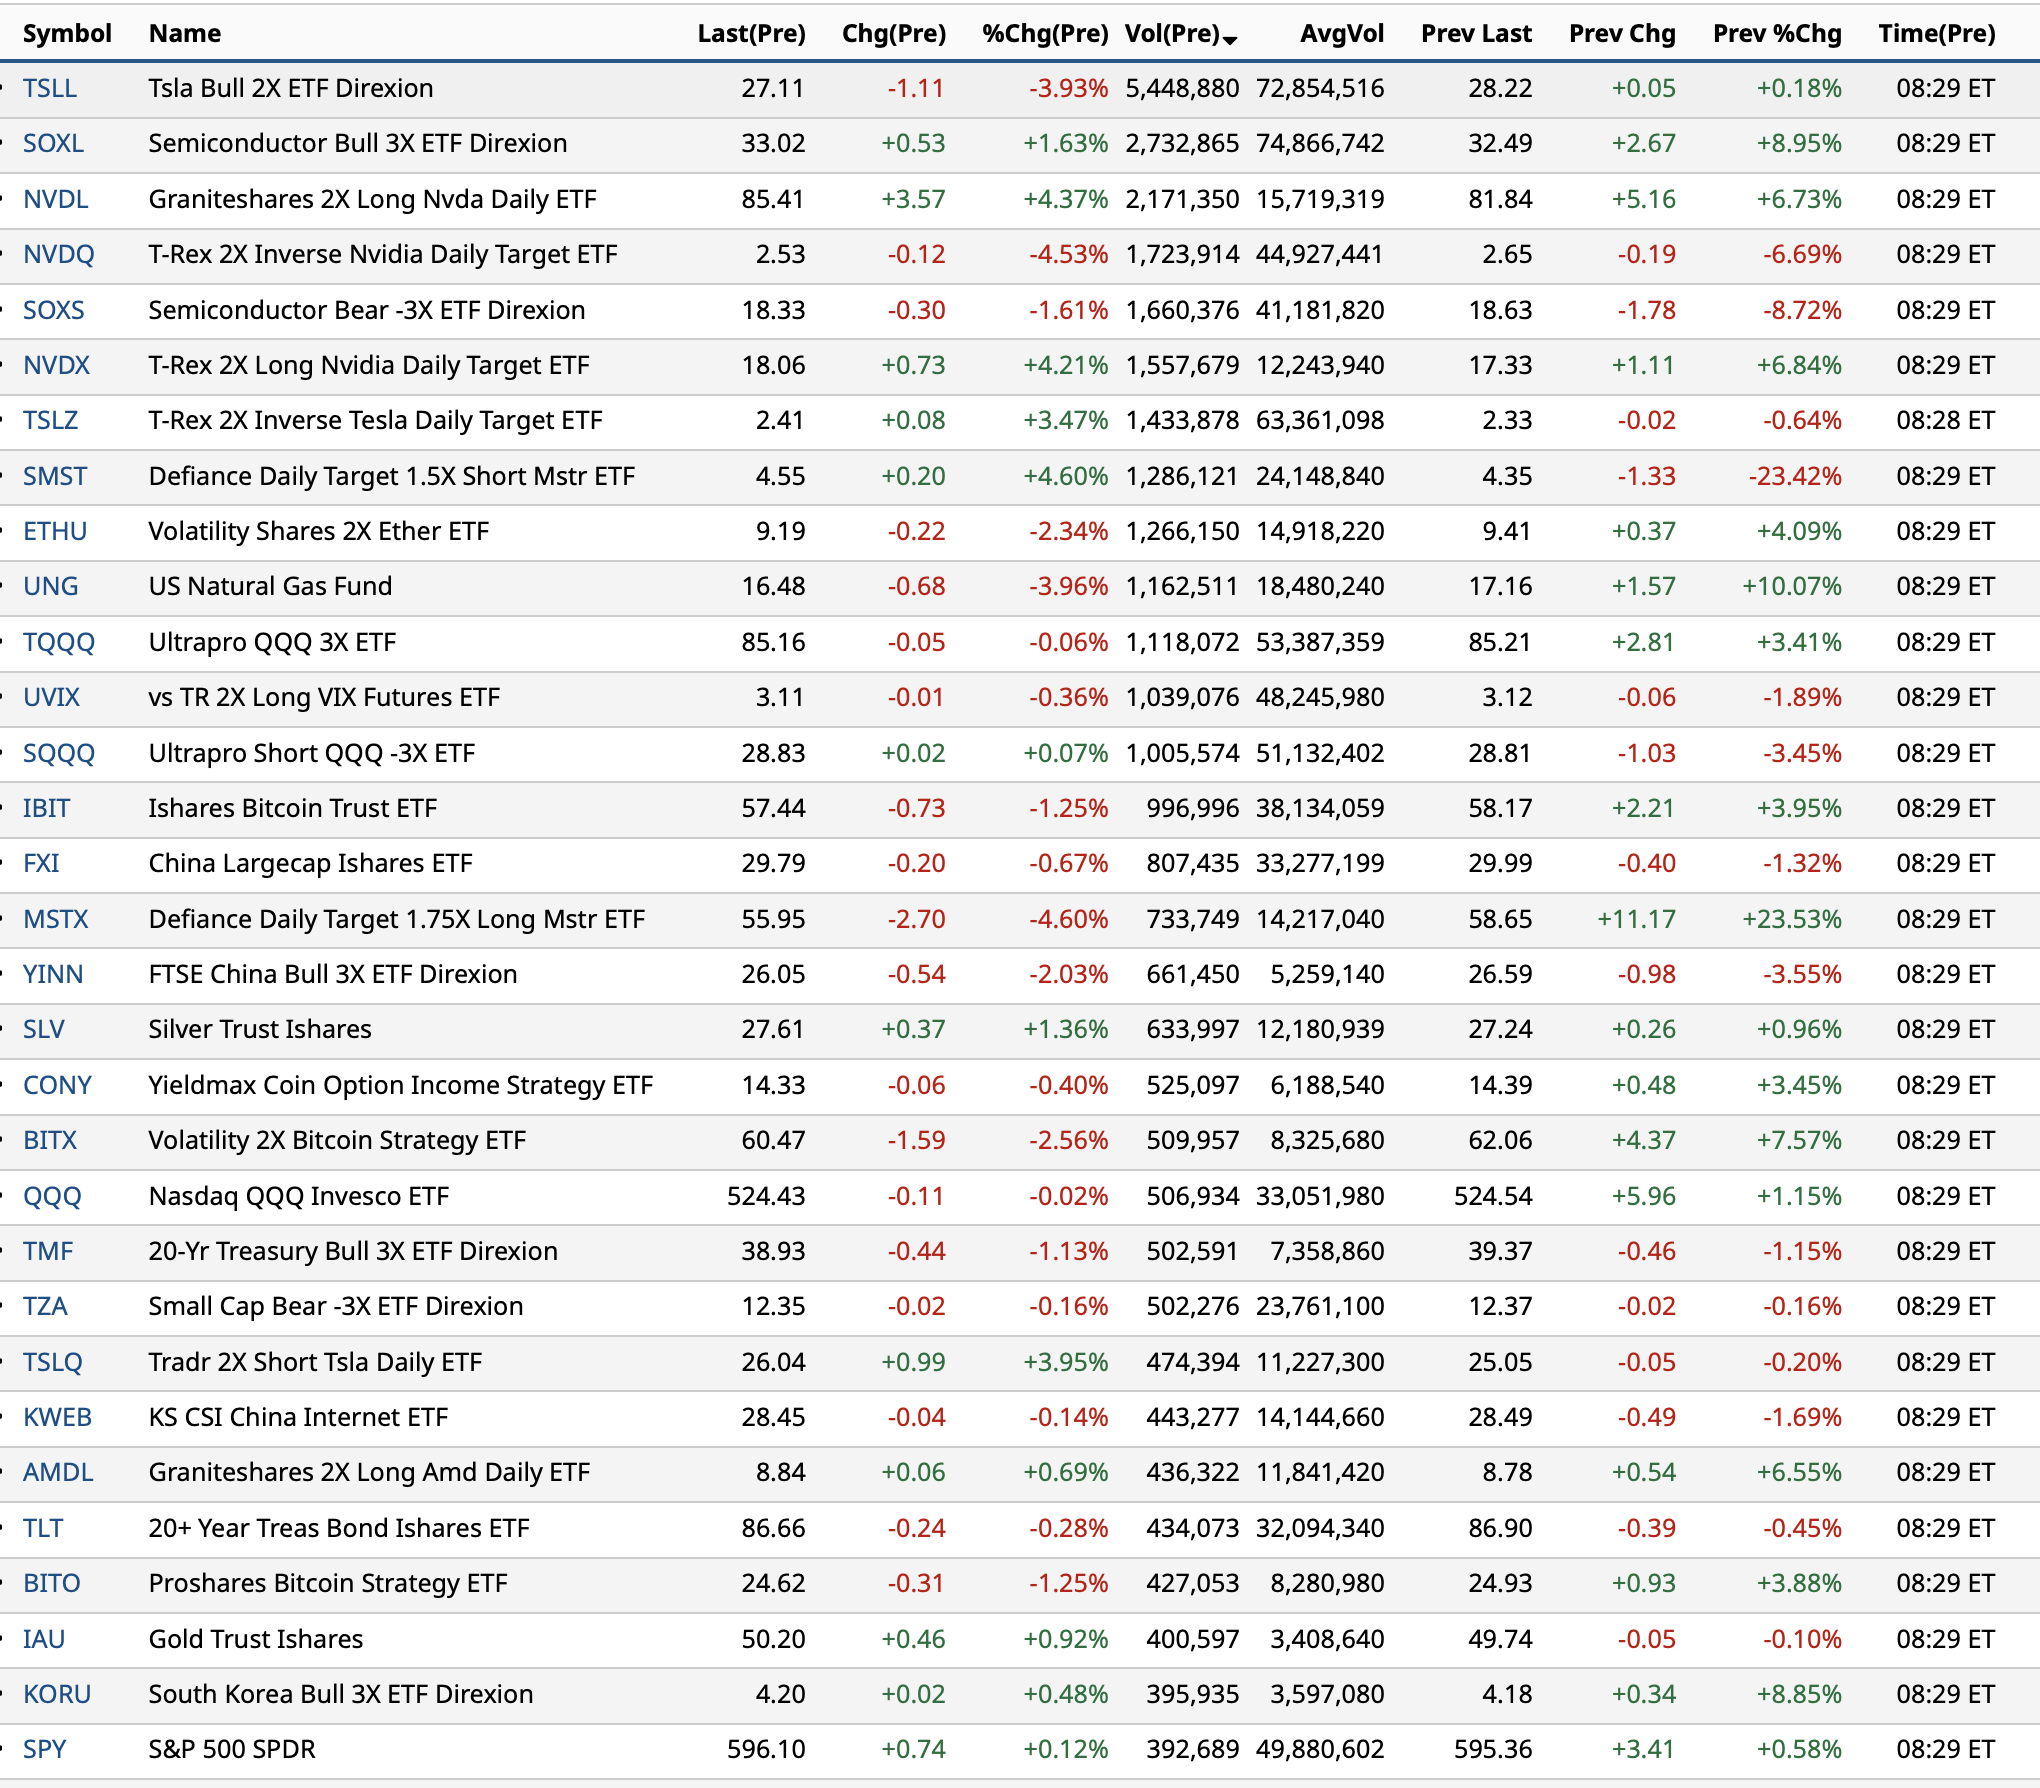
Task: Sort by the AvgVol header
Action: pyautogui.click(x=1341, y=33)
